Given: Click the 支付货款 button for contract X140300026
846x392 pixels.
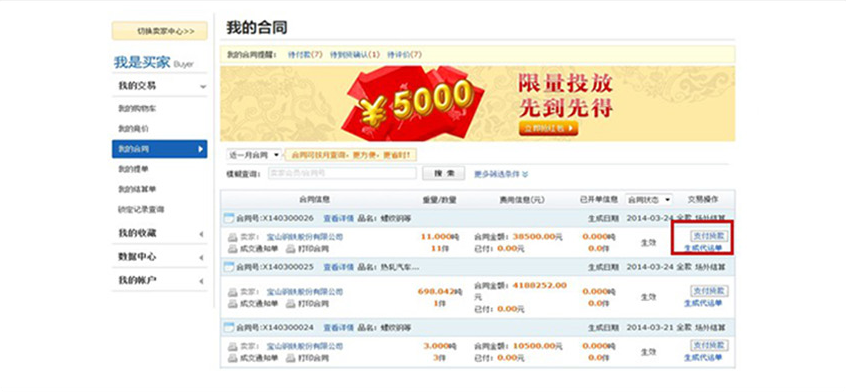Looking at the screenshot, I should coord(709,236).
